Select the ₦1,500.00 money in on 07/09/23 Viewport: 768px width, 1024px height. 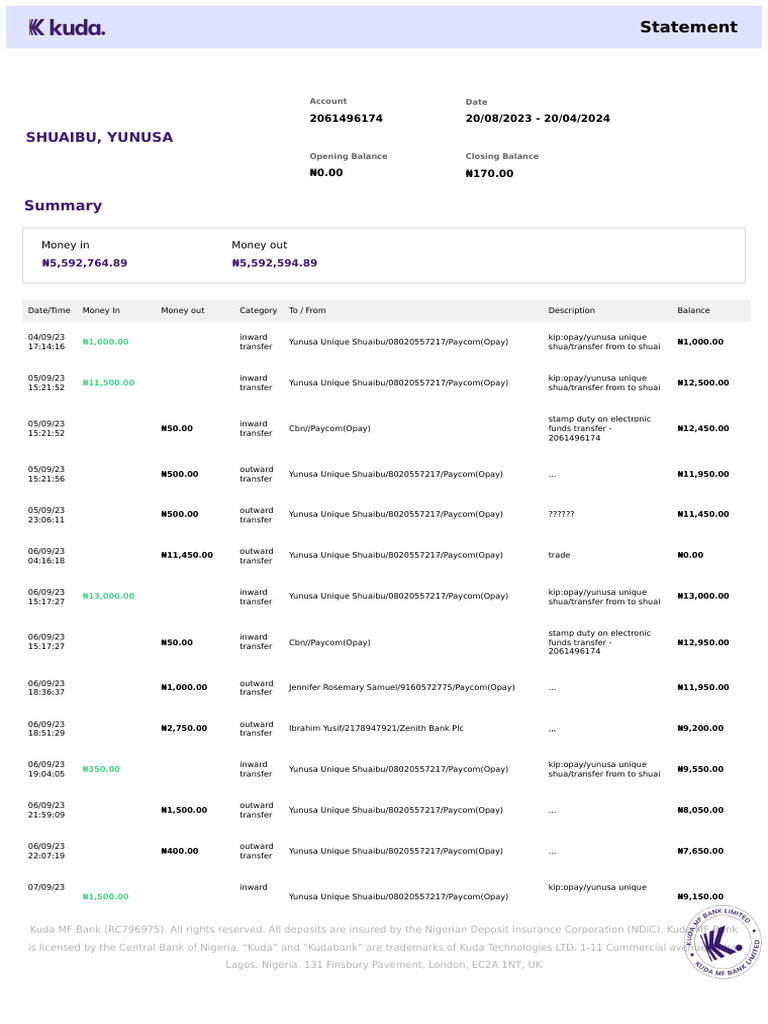click(x=105, y=897)
